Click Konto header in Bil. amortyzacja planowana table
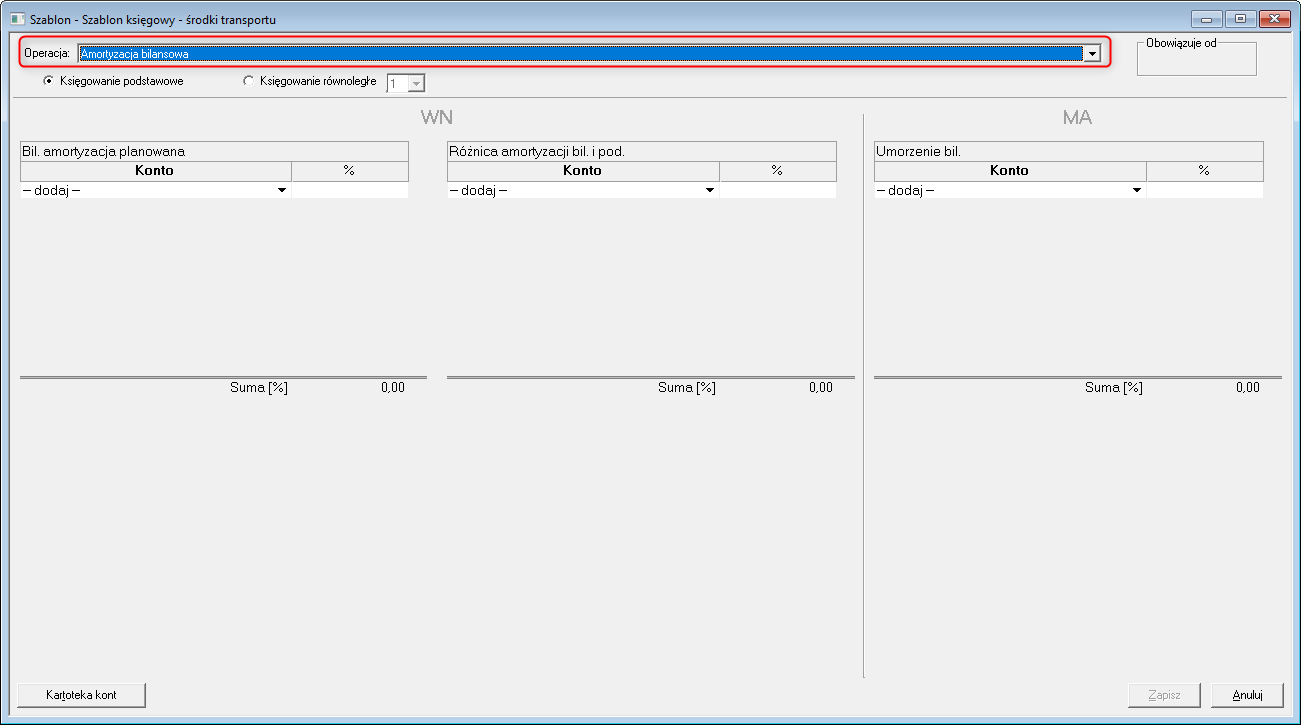Image resolution: width=1301 pixels, height=725 pixels. [156, 171]
